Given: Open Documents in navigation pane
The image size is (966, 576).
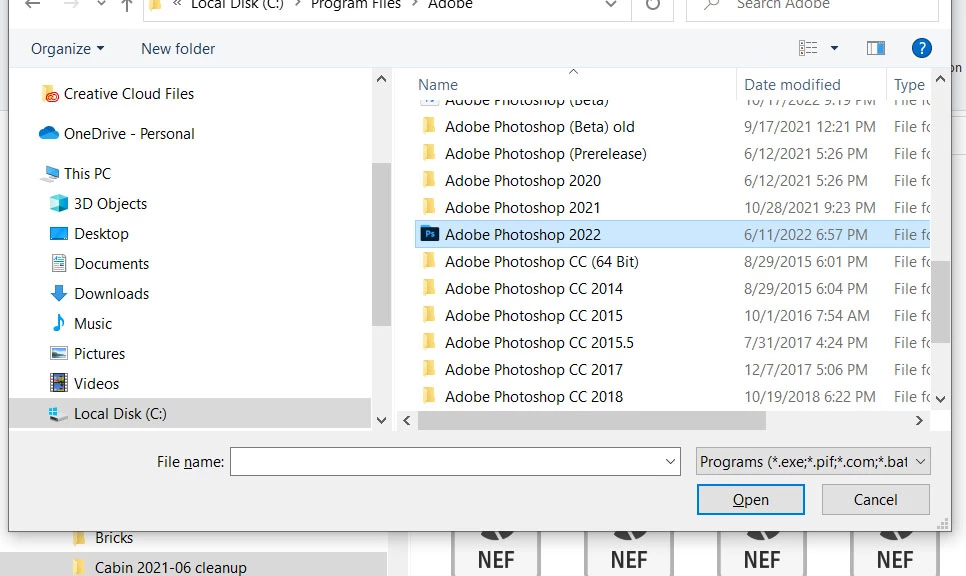Looking at the screenshot, I should (x=112, y=264).
